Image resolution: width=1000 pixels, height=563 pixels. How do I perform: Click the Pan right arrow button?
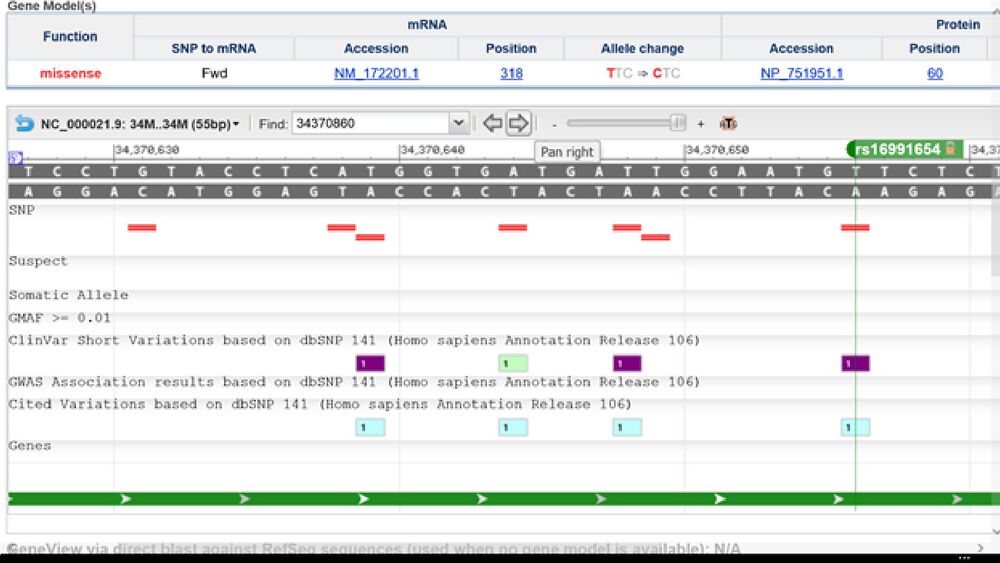[518, 123]
